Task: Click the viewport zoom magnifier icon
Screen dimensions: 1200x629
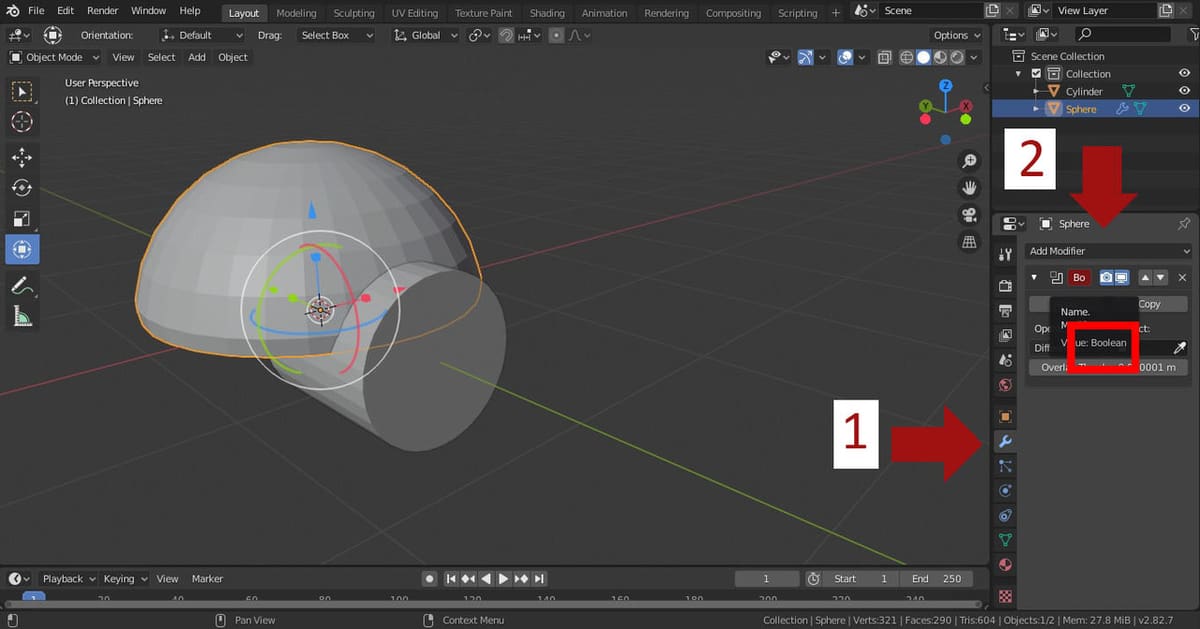Action: (x=969, y=162)
